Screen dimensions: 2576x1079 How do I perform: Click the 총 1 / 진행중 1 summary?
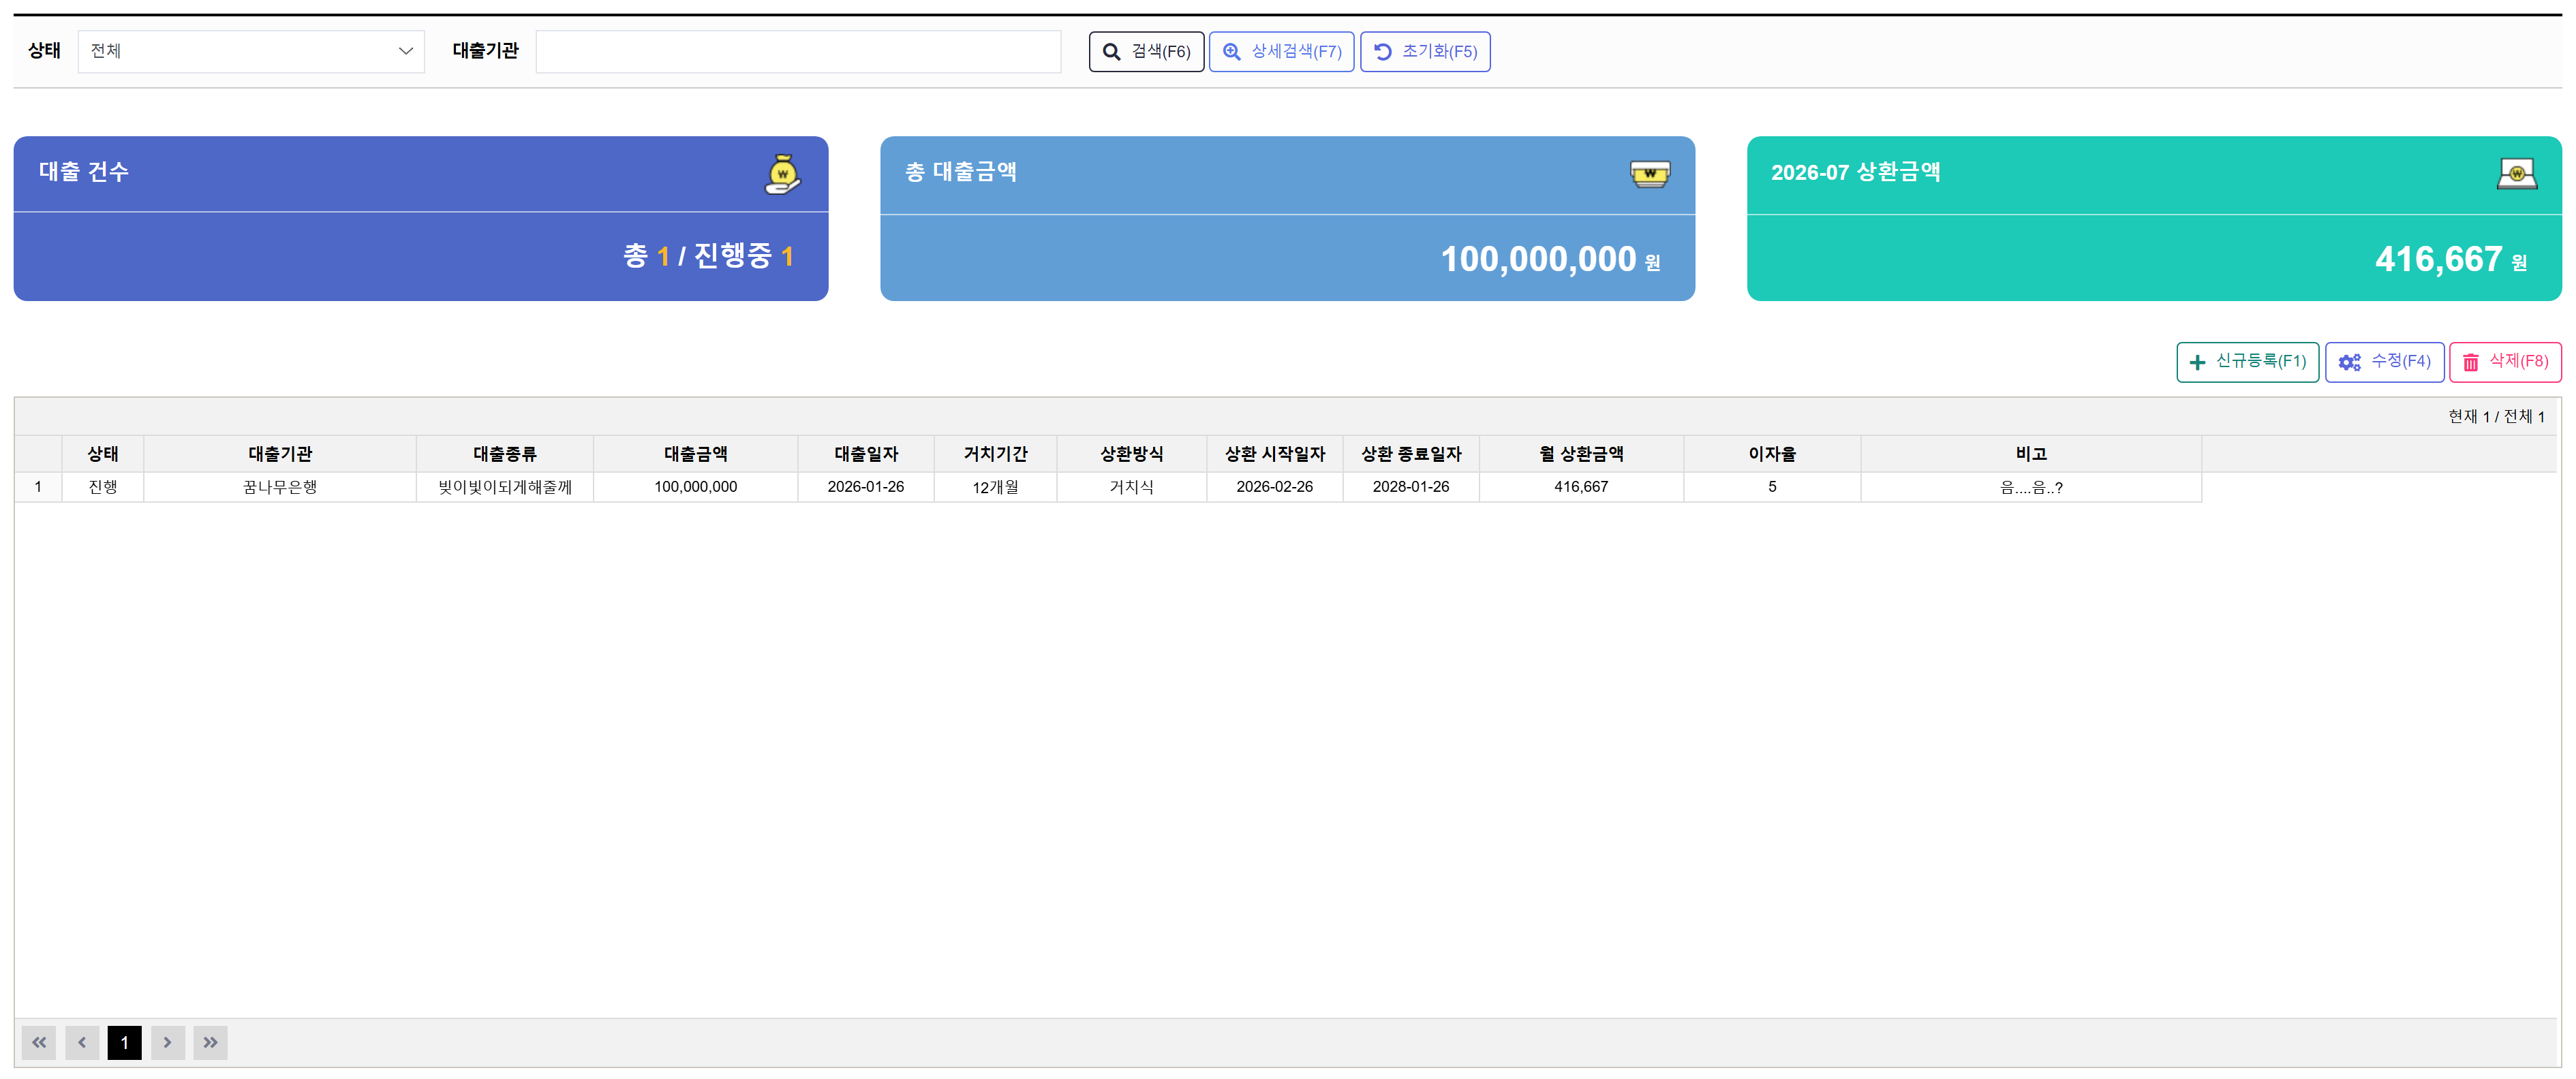[x=709, y=256]
